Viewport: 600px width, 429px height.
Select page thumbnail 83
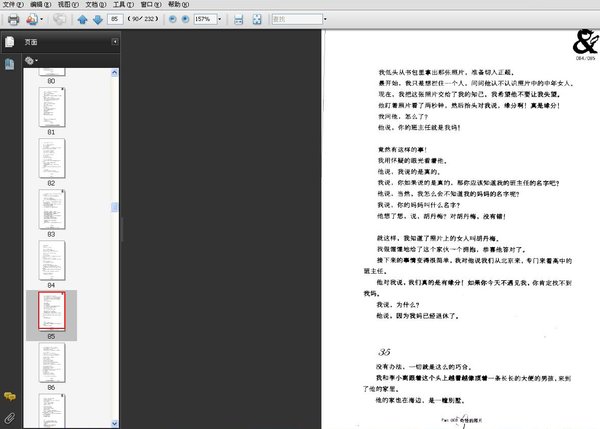pos(52,209)
